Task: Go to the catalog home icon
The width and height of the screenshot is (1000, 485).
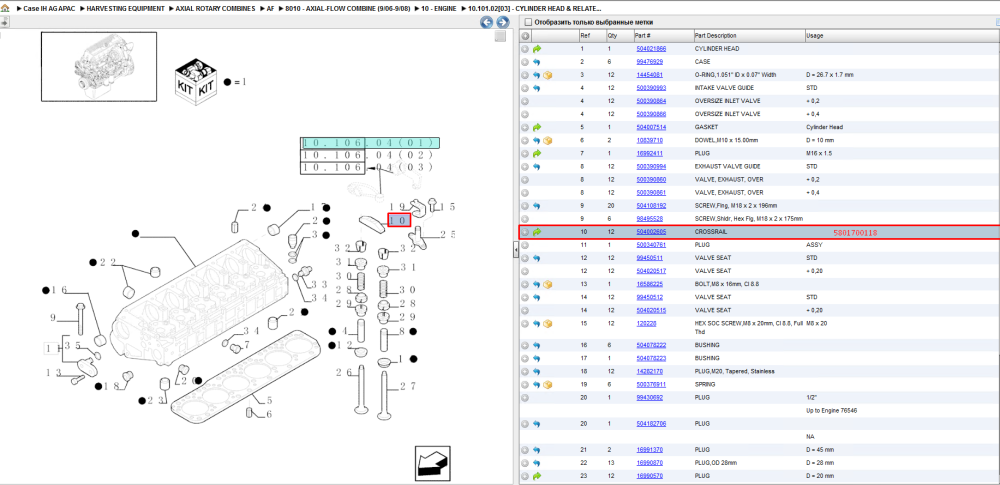Action: click(x=5, y=10)
